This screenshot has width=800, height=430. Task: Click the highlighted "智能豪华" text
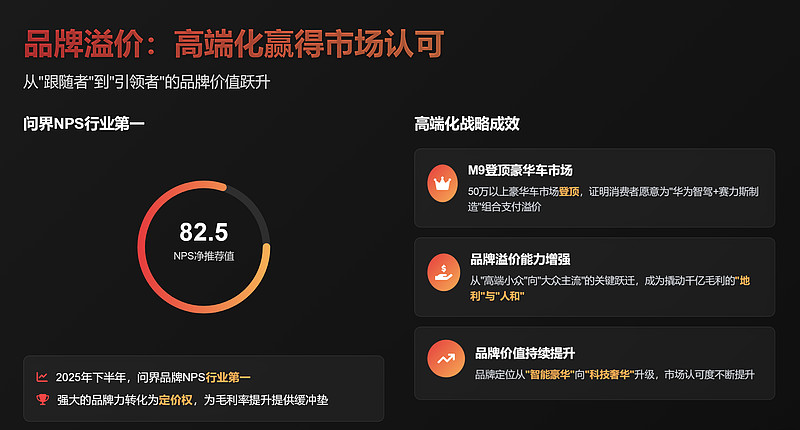(x=549, y=375)
